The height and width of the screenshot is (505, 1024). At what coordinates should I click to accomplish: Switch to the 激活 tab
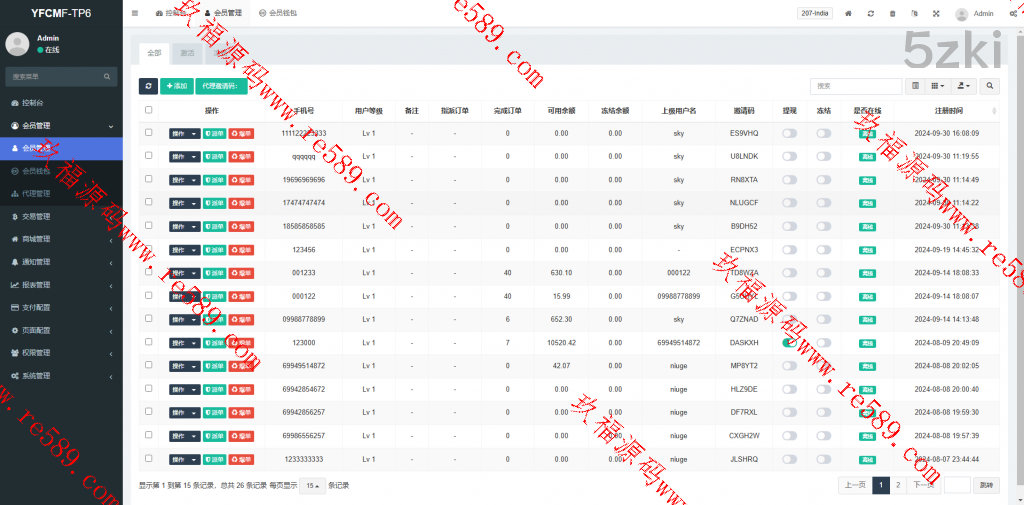point(187,53)
